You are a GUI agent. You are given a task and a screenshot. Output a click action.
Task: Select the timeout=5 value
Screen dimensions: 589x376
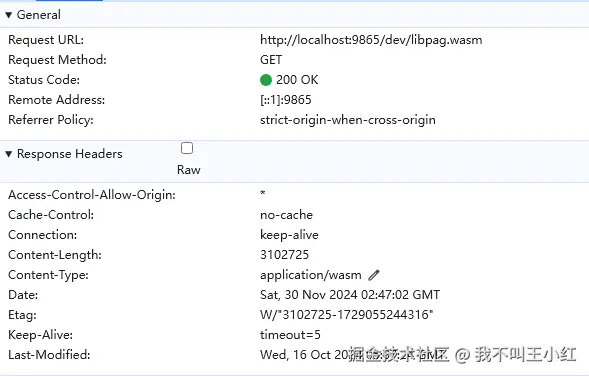pos(290,335)
